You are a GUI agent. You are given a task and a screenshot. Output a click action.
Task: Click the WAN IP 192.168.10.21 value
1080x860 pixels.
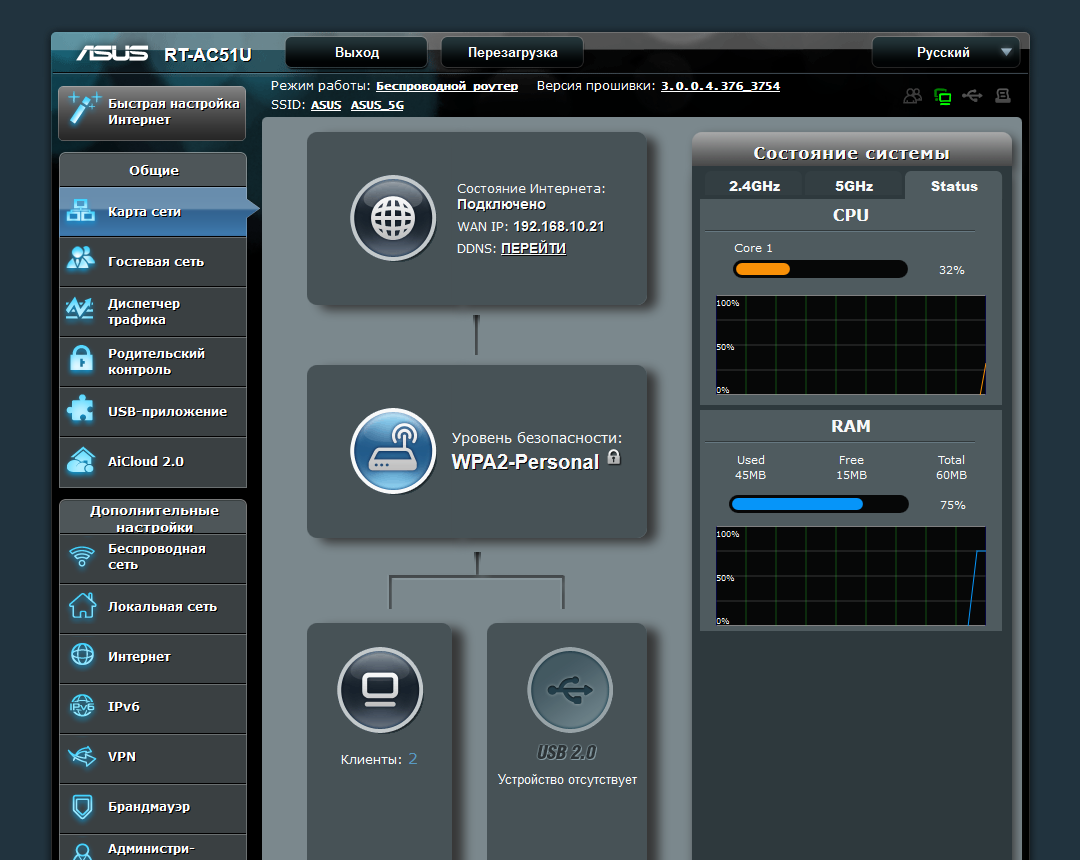click(559, 227)
